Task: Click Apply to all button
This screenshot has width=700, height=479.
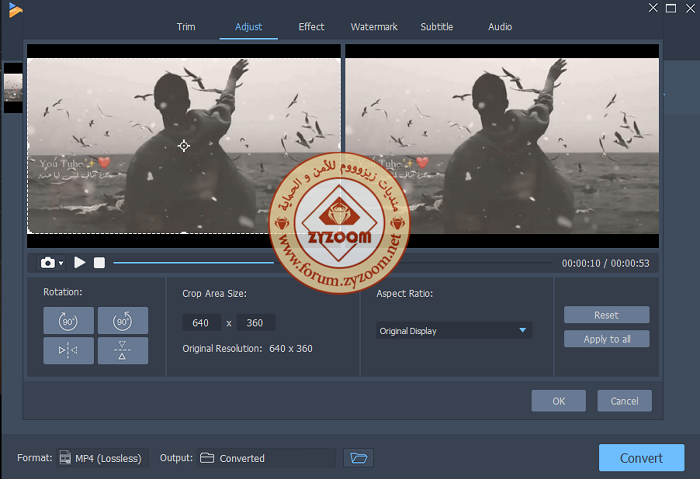Action: (606, 339)
